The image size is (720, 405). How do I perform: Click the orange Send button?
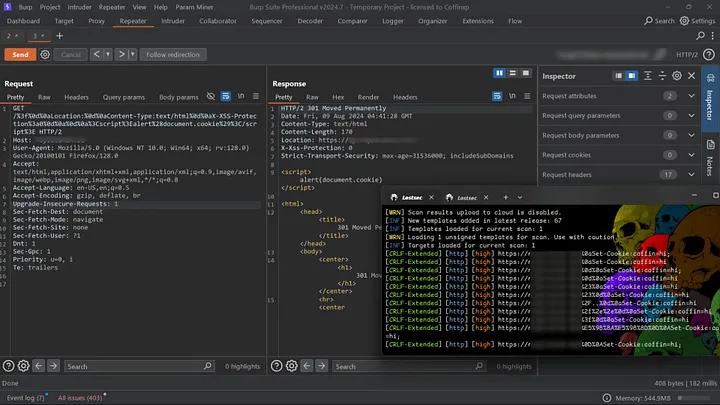click(x=20, y=55)
